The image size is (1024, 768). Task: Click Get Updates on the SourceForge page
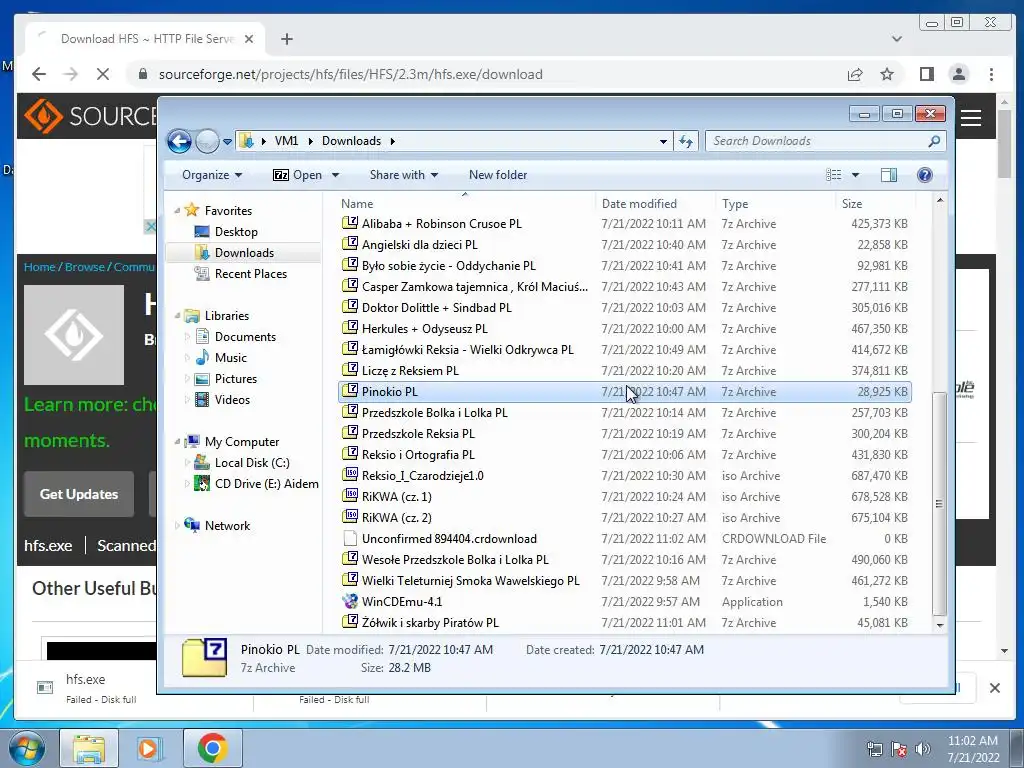point(79,494)
